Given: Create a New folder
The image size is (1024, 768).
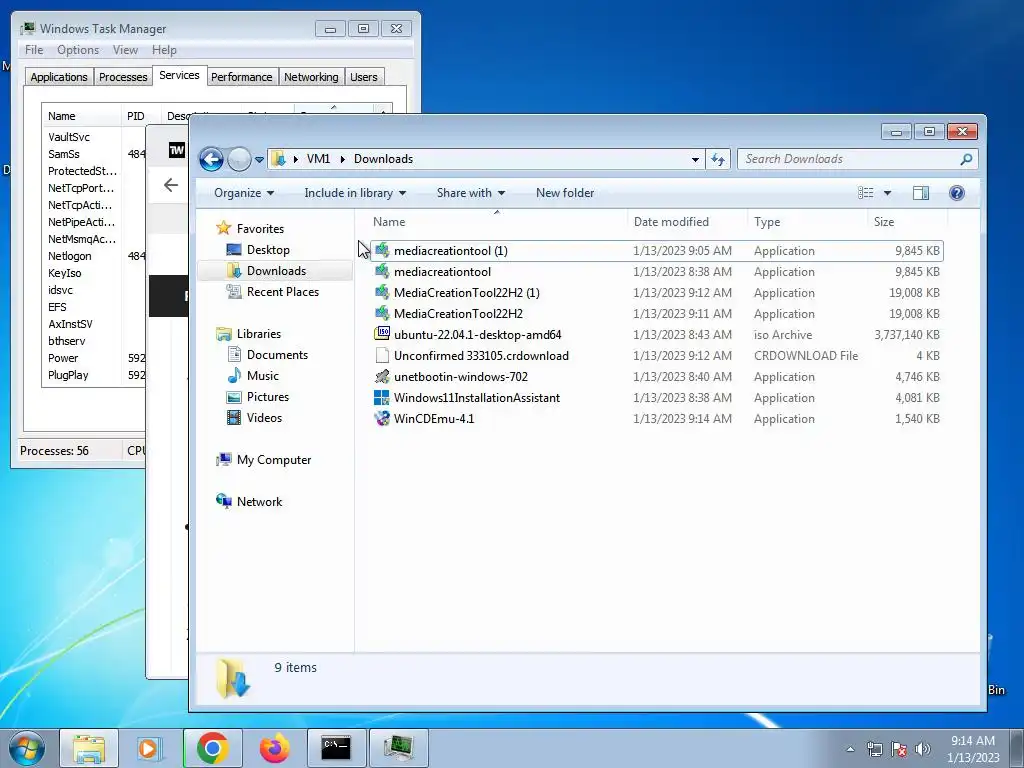Looking at the screenshot, I should coord(565,193).
